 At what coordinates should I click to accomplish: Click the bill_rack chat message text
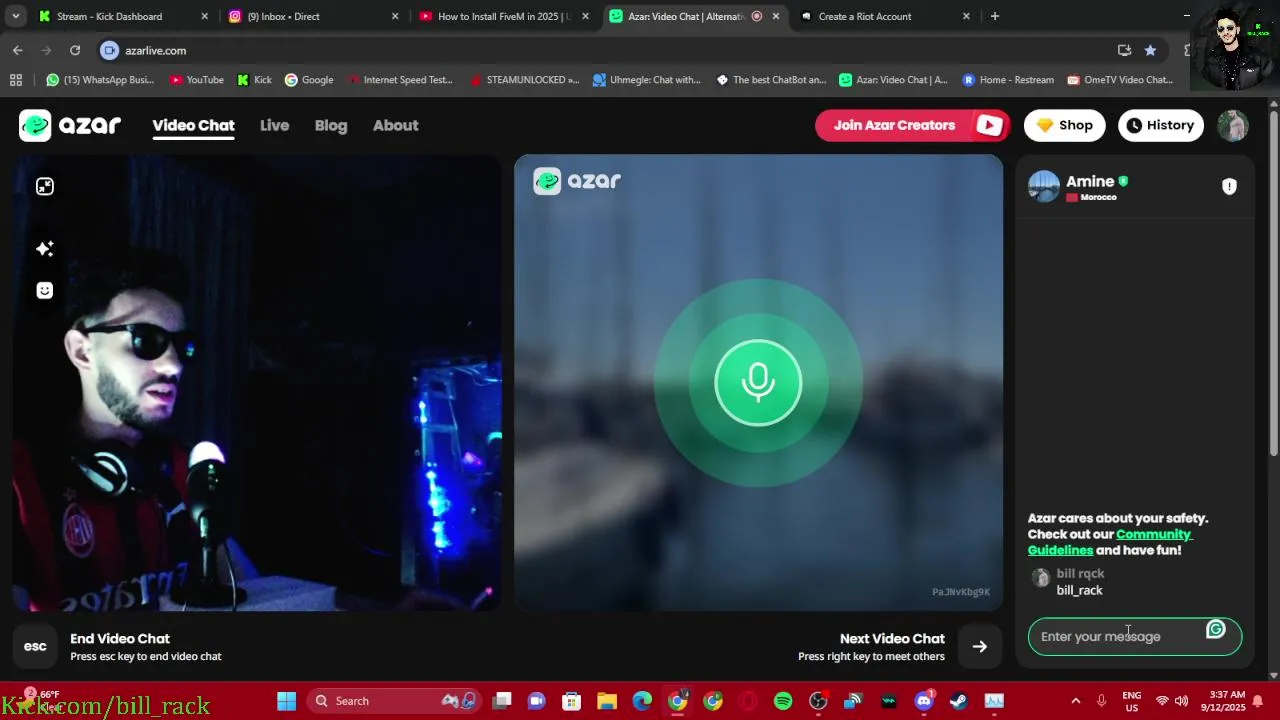[1079, 590]
